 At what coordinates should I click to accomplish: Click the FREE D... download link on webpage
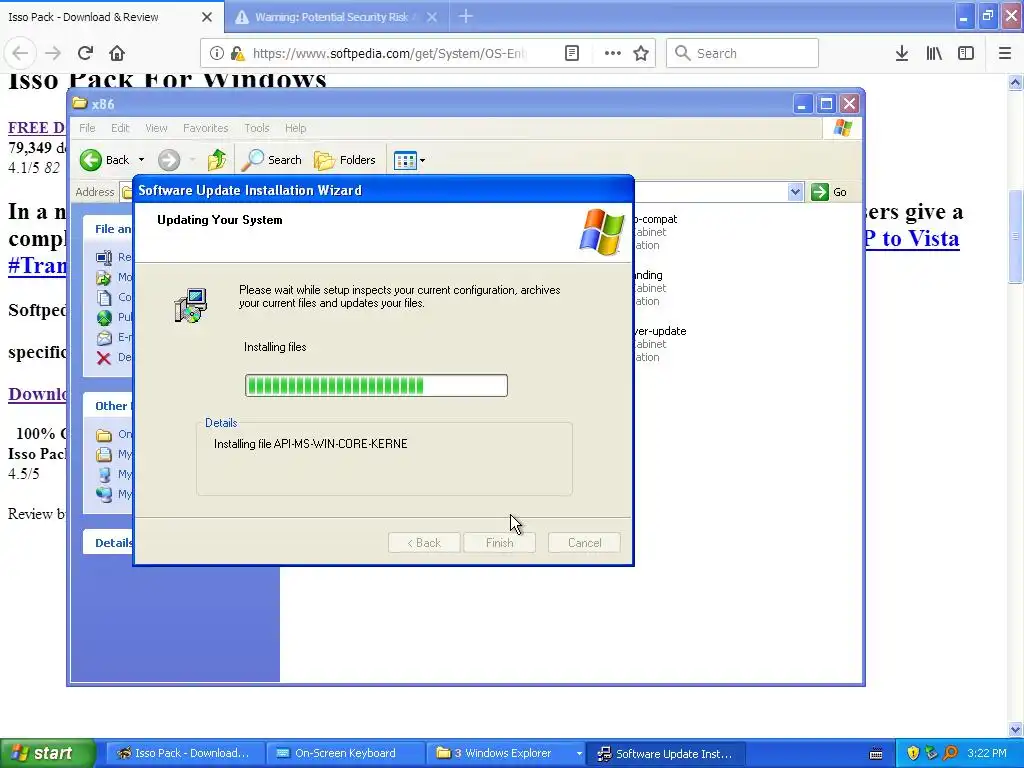37,127
